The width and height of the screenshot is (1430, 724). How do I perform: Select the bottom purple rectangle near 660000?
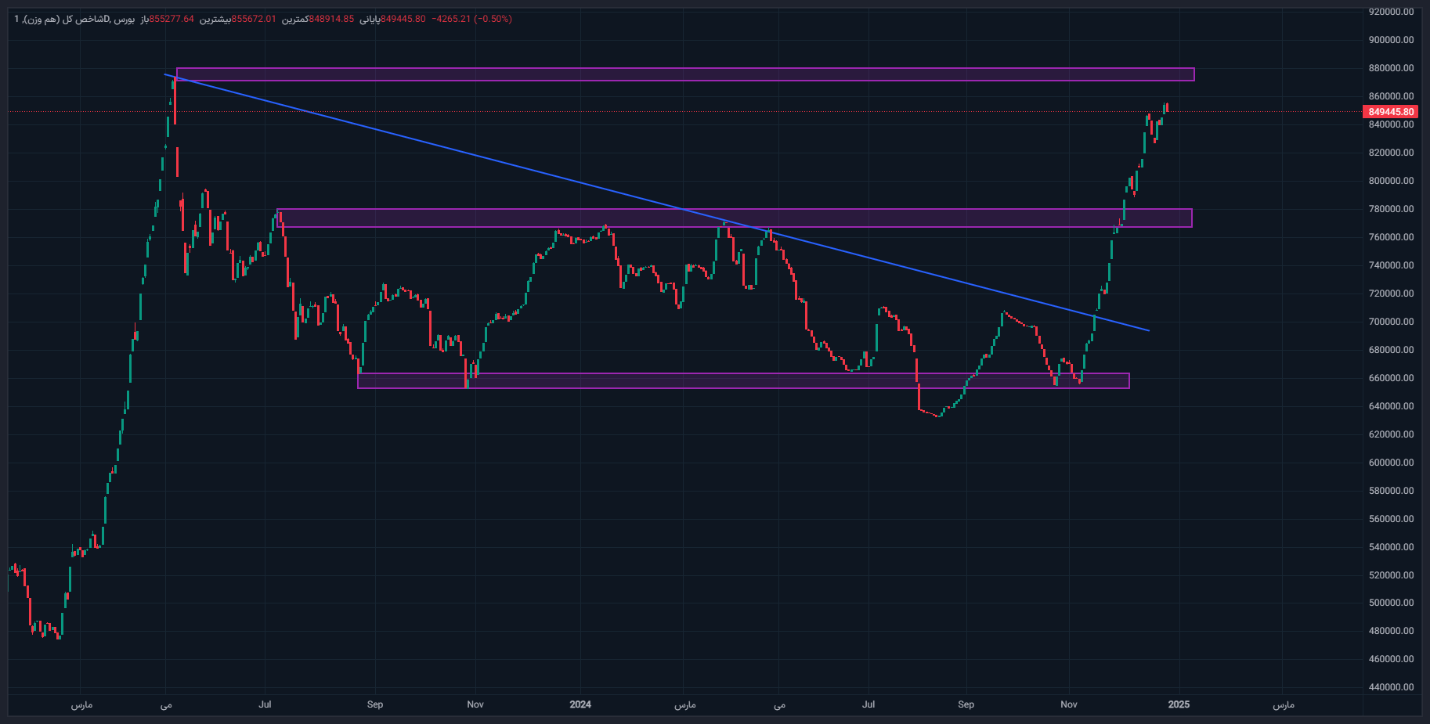743,381
